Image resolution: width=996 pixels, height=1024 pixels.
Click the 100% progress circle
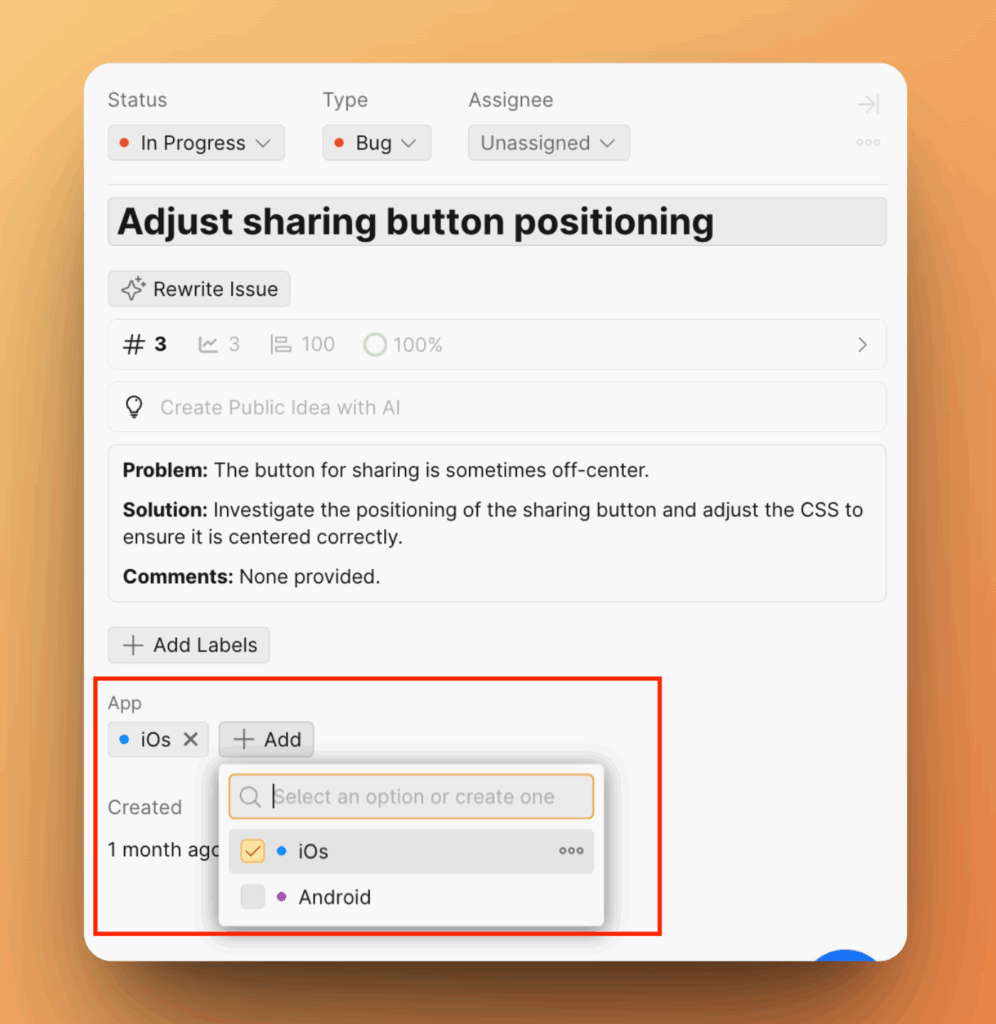375,344
